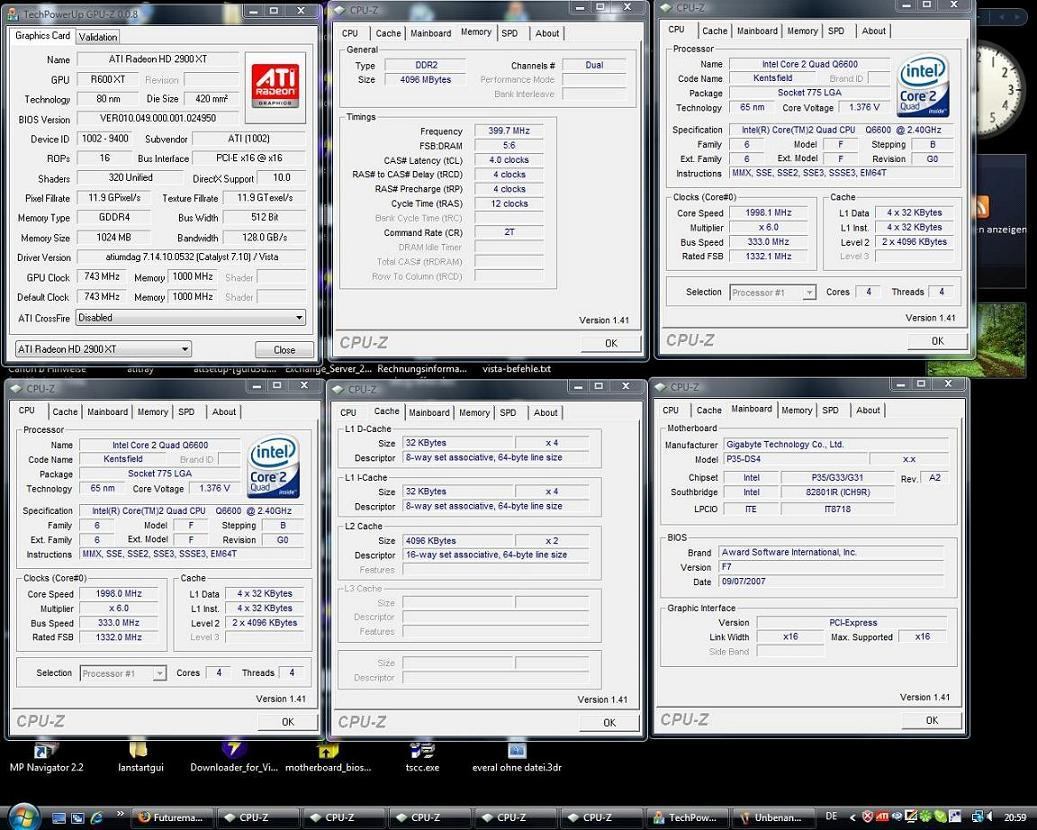1037x830 pixels.
Task: Switch to the TechPow... taskbar button
Action: tap(686, 817)
